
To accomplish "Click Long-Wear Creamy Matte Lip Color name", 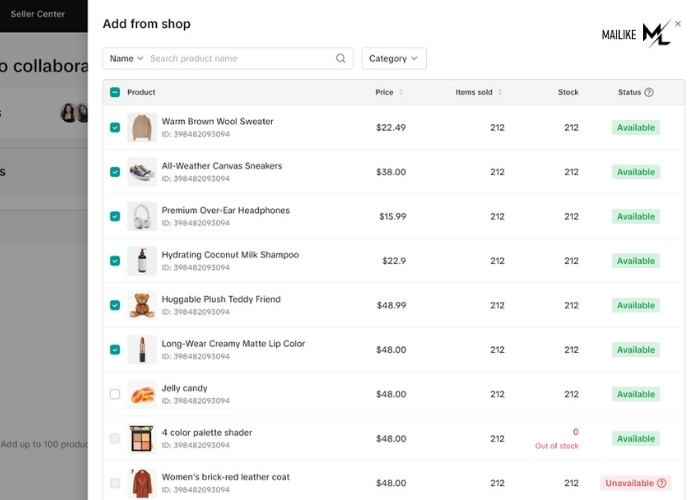I will (x=233, y=344).
